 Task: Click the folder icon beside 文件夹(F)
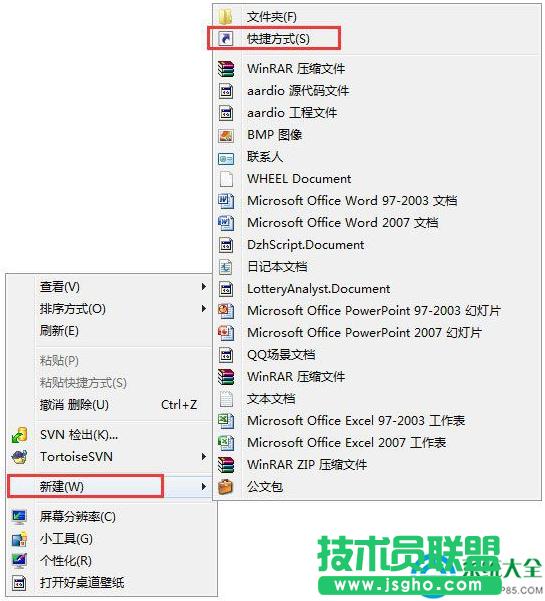226,16
